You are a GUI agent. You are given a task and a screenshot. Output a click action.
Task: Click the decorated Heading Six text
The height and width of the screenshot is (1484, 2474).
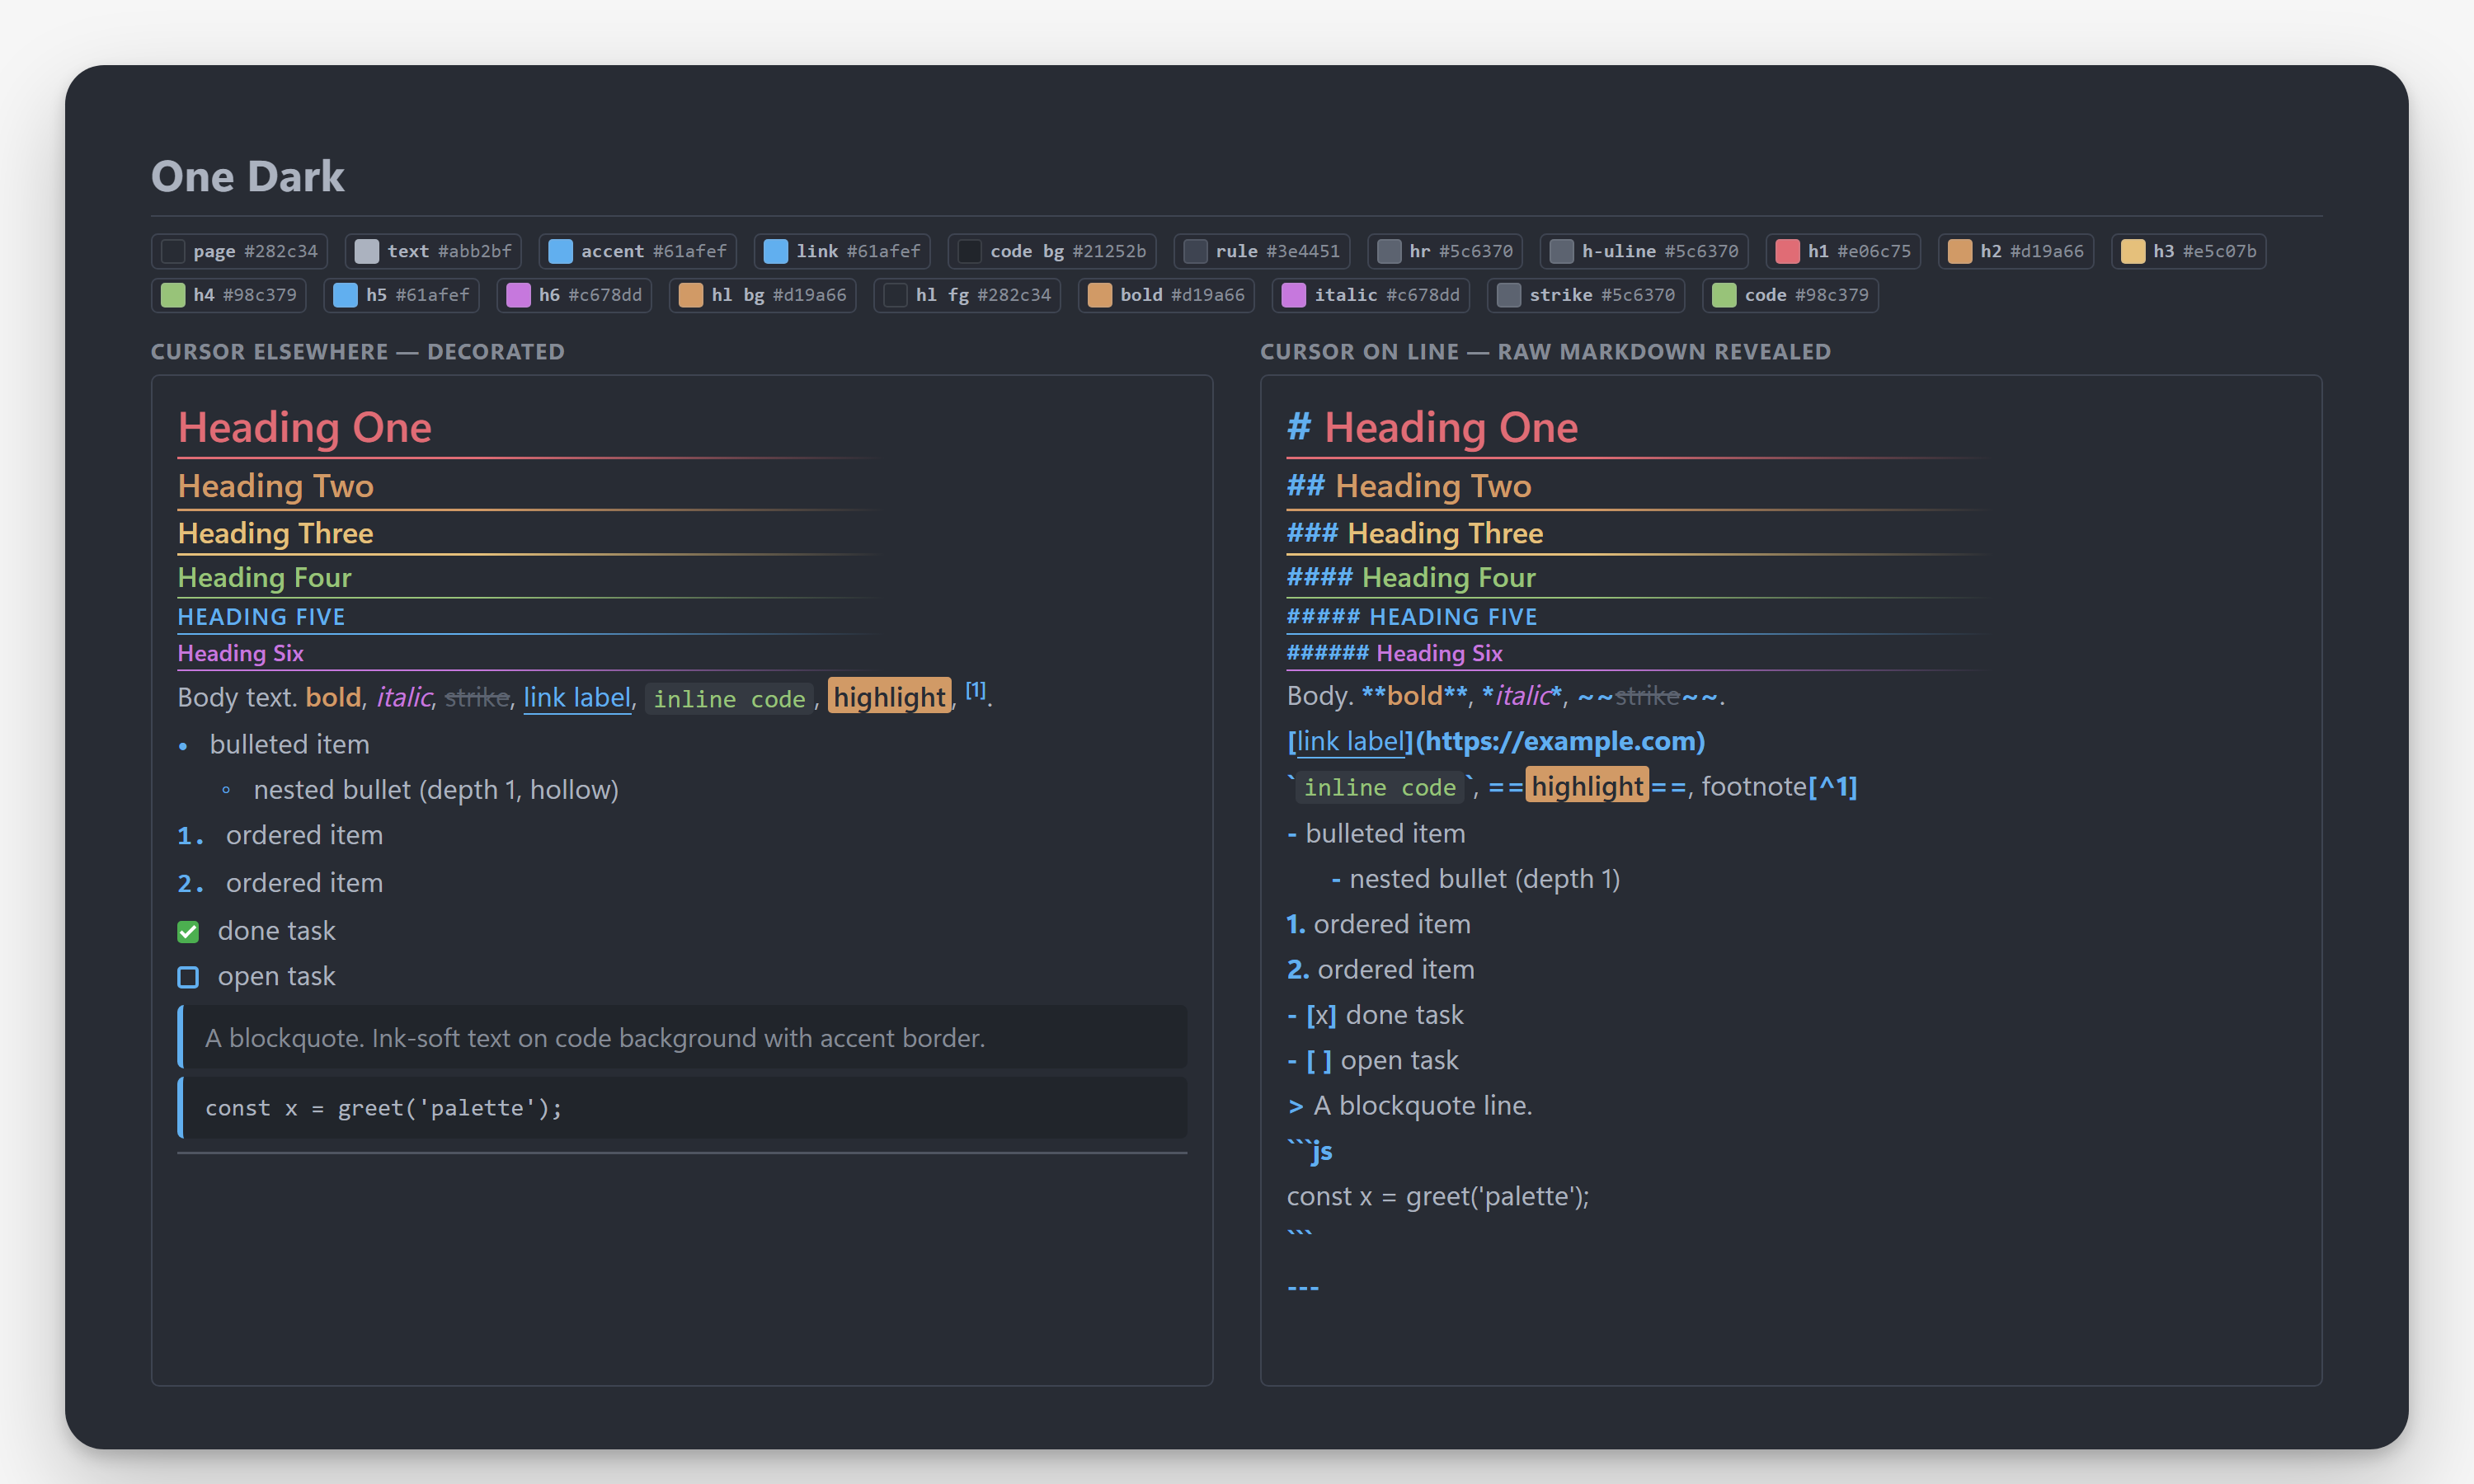click(x=240, y=653)
